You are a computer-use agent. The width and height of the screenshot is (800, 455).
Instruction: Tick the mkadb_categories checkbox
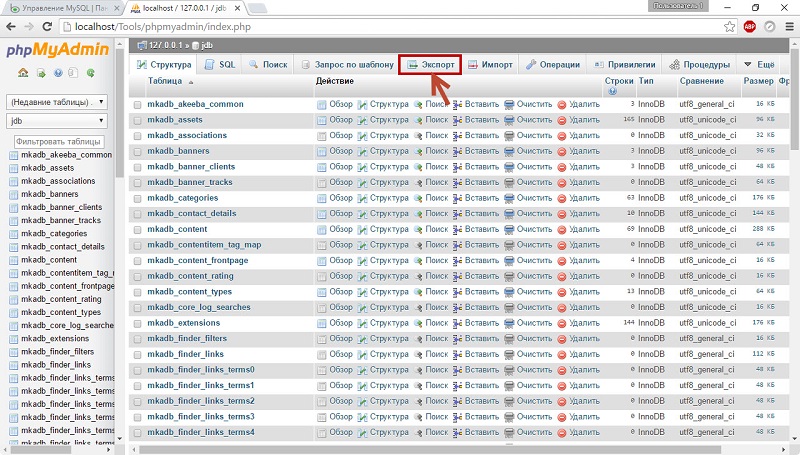point(137,199)
